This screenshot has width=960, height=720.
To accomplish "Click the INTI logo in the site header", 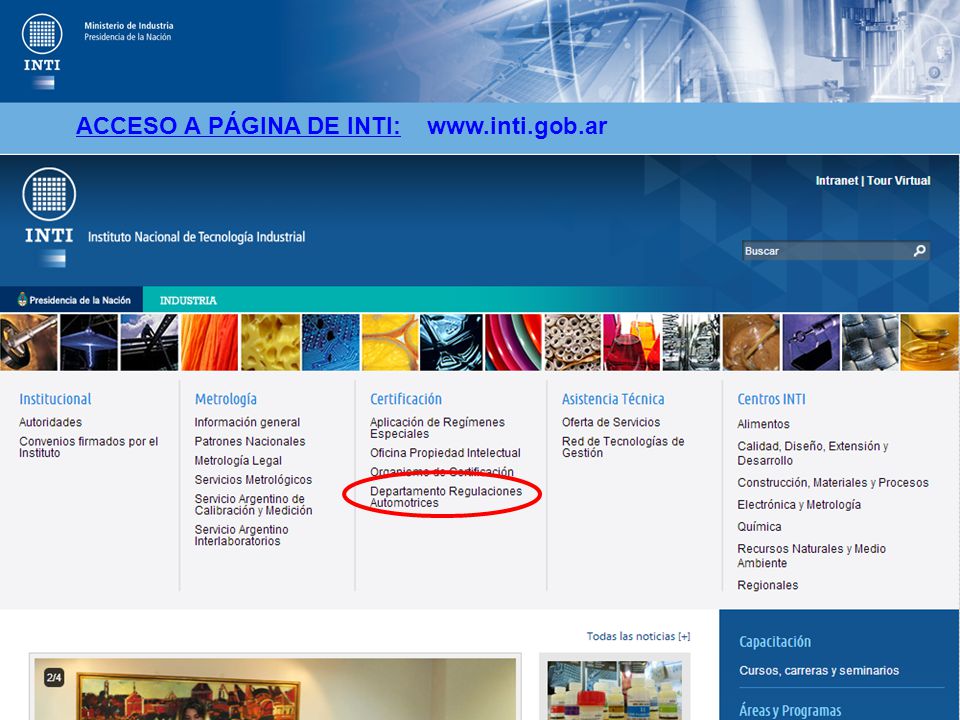I will [49, 216].
